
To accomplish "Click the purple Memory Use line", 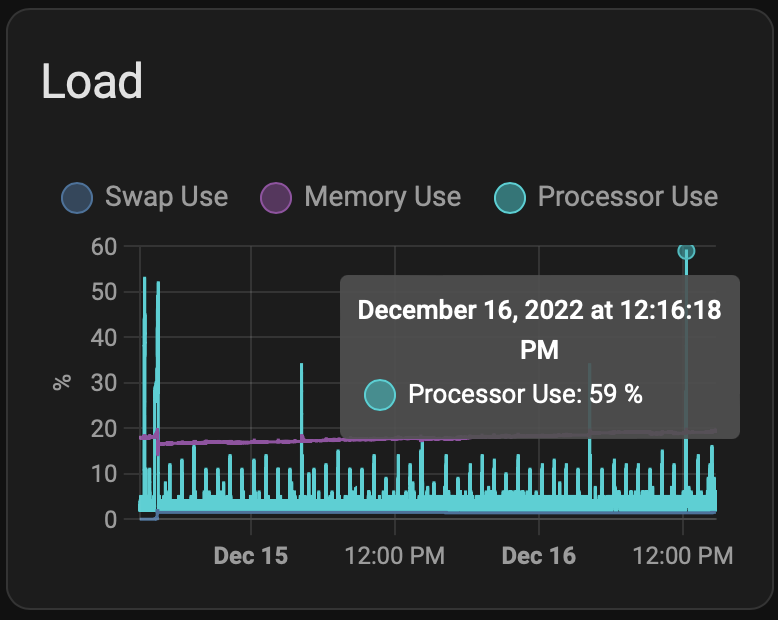I will pyautogui.click(x=250, y=440).
